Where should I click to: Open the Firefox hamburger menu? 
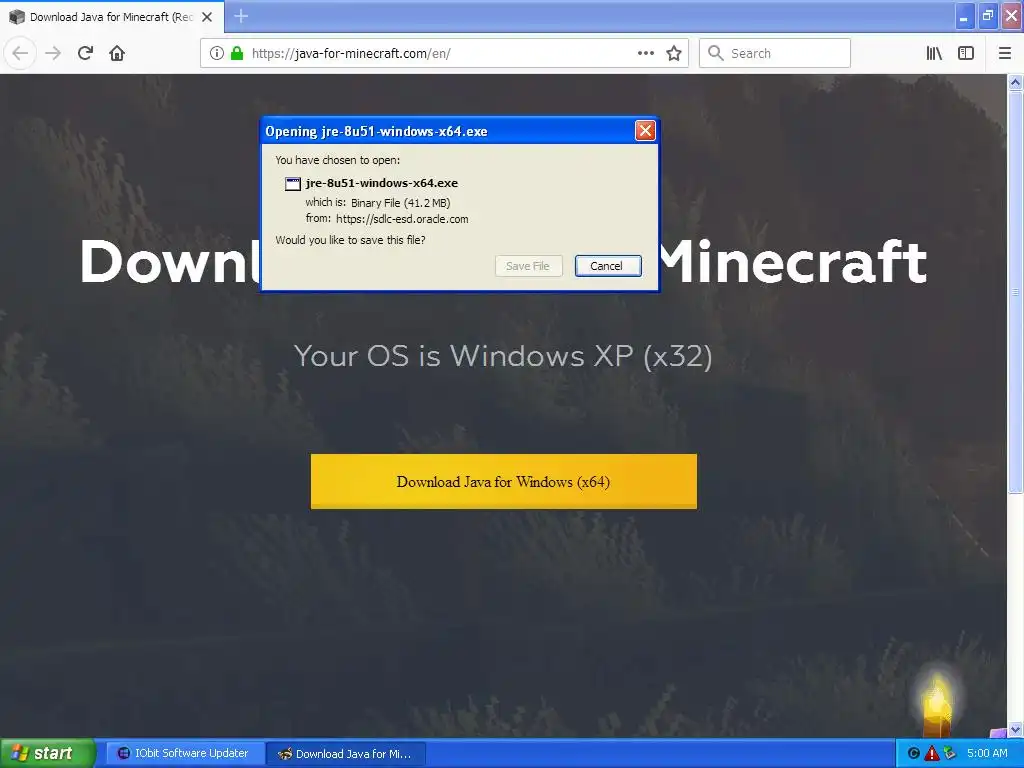point(1004,53)
